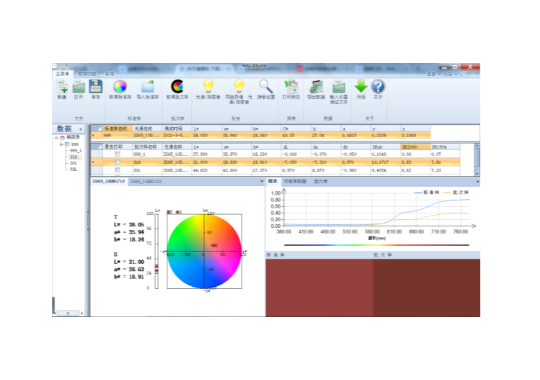The height and width of the screenshot is (380, 540).
Task: Select the 999 node in the data tree
Action: tap(74, 144)
